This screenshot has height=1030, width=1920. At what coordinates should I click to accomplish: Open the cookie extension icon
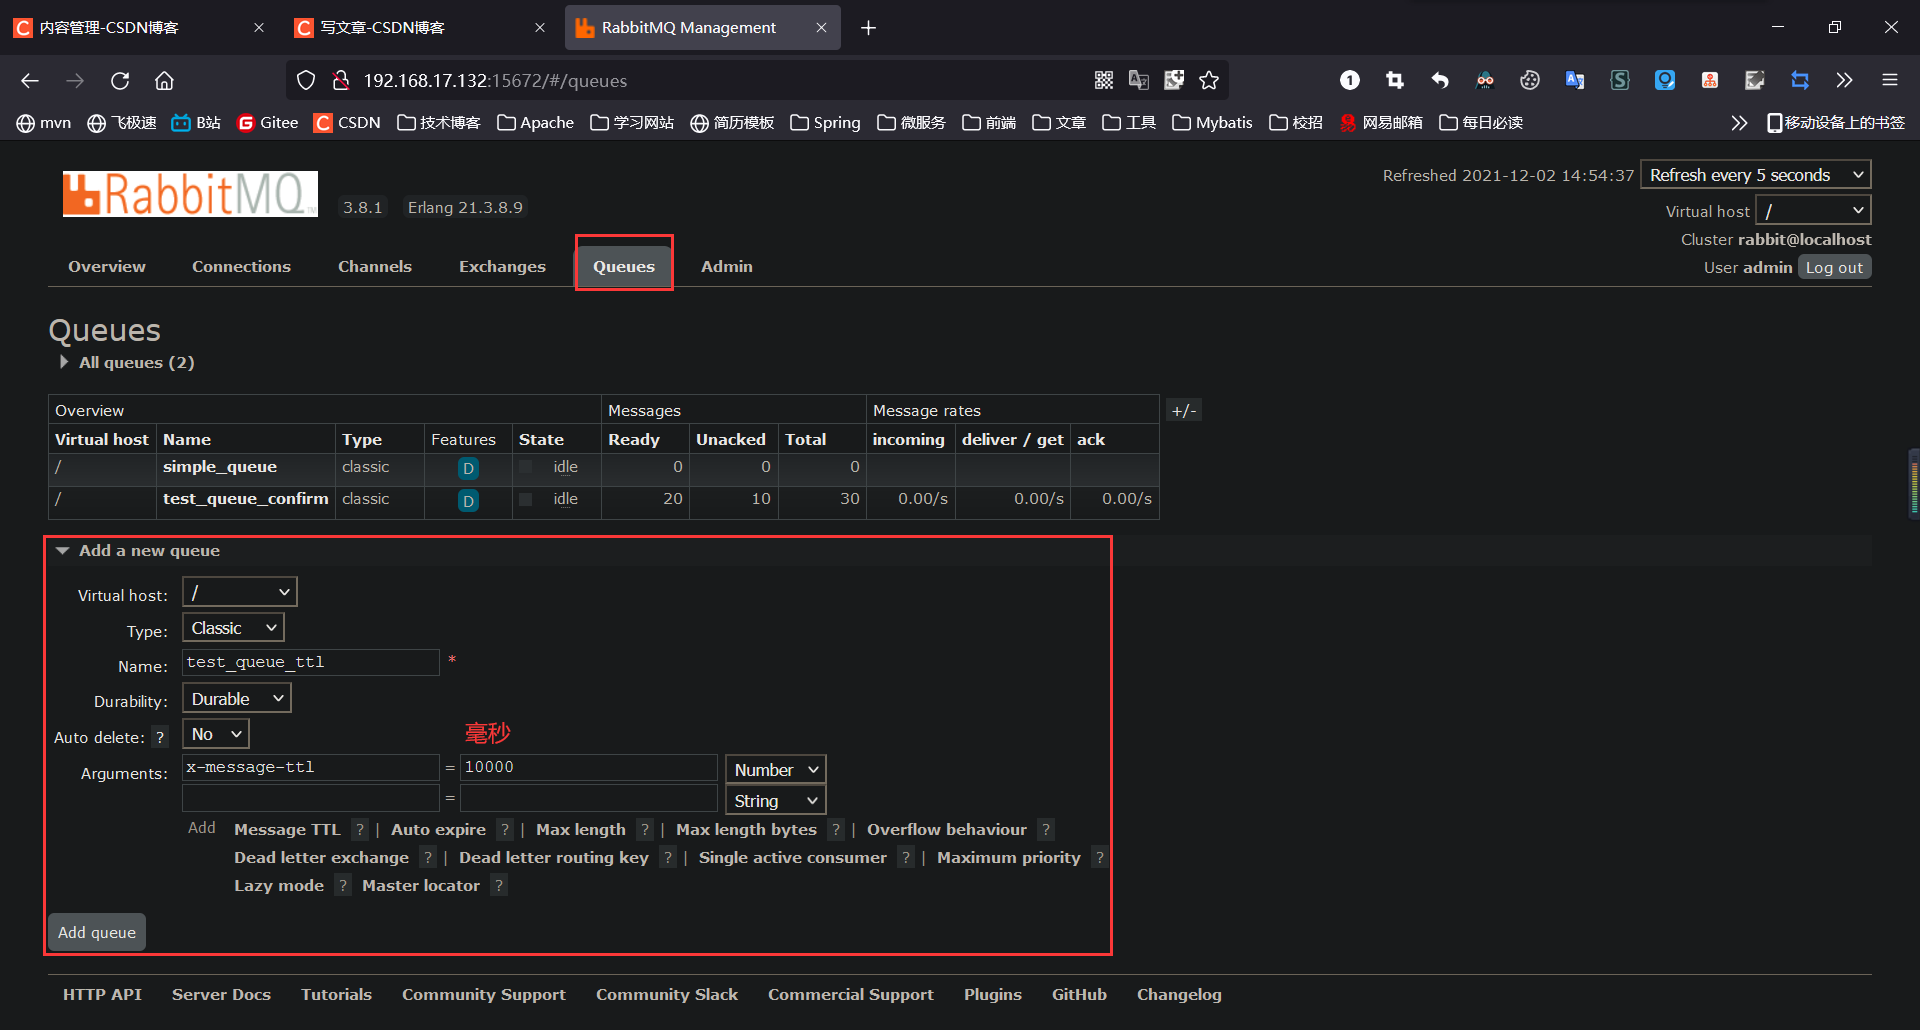pyautogui.click(x=1530, y=81)
